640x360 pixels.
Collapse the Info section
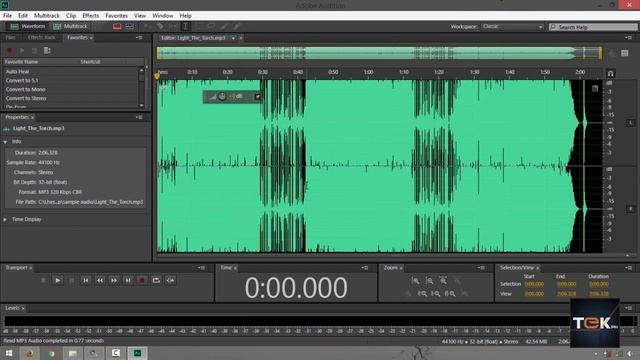click(x=5, y=142)
